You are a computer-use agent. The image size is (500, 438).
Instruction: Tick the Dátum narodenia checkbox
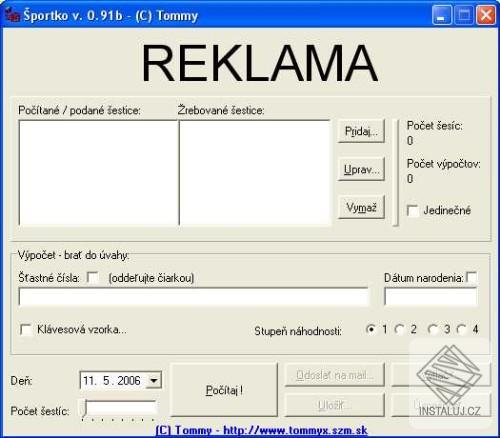[472, 277]
